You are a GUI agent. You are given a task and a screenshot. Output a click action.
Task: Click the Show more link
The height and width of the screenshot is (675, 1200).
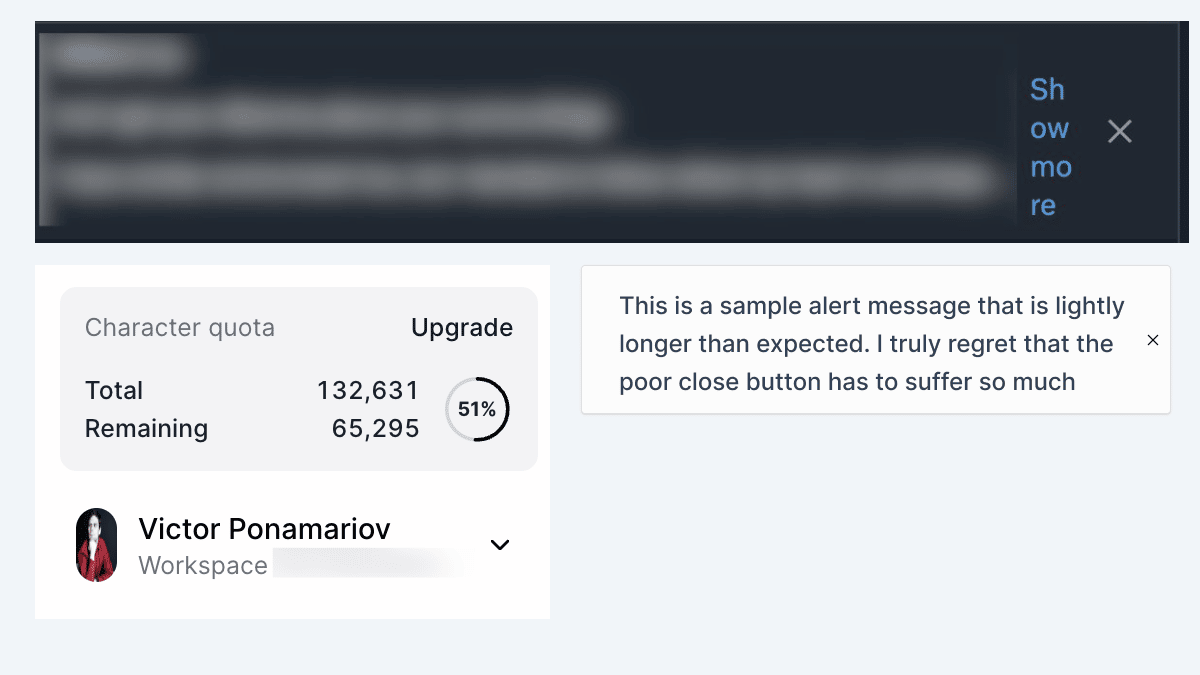tap(1050, 147)
